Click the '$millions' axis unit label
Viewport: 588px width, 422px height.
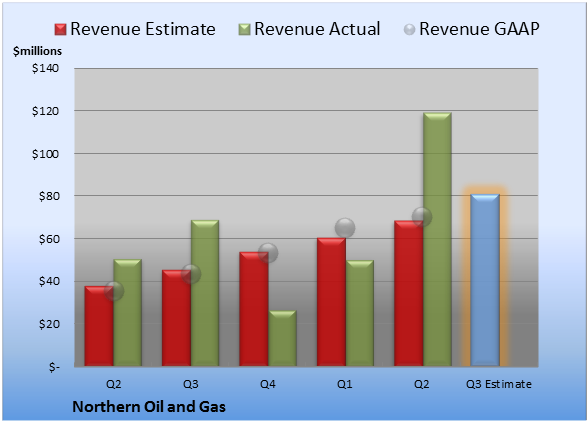37,51
